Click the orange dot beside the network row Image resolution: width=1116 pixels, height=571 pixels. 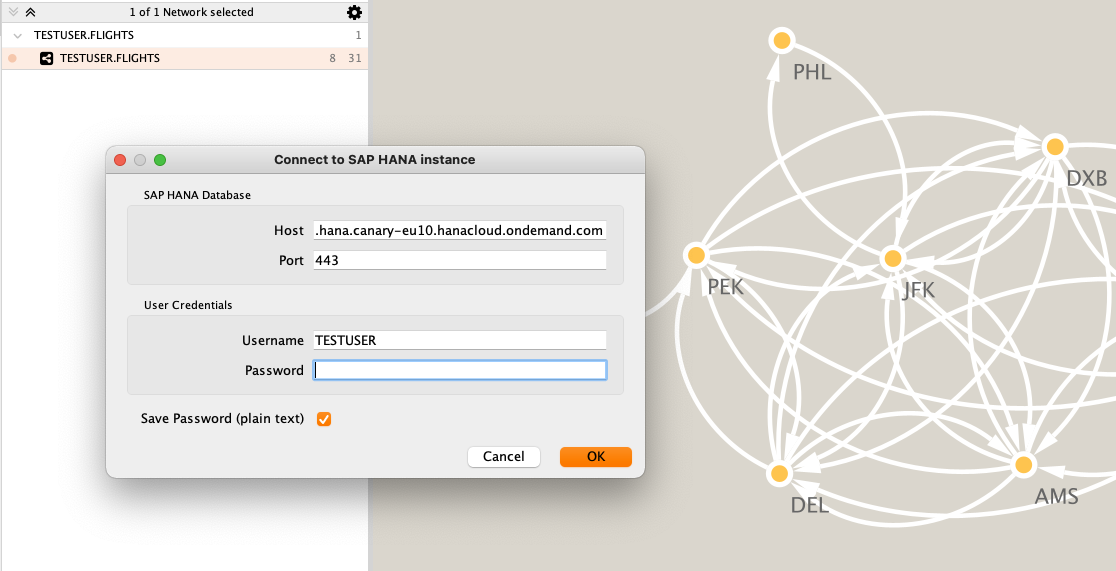(x=12, y=59)
